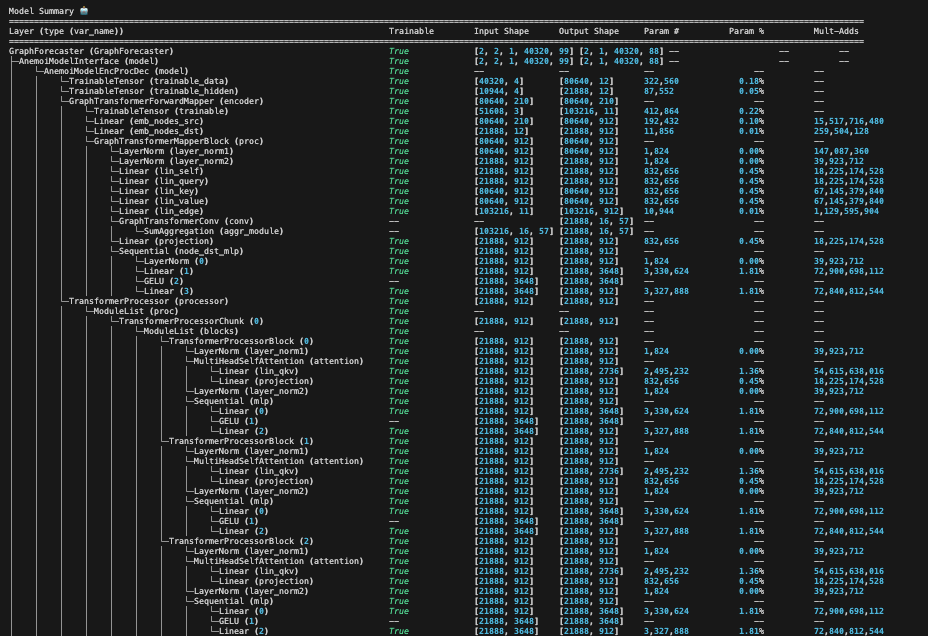The width and height of the screenshot is (928, 636).
Task: Click Mult-Adds value in the lin_key row
Action: pos(849,192)
